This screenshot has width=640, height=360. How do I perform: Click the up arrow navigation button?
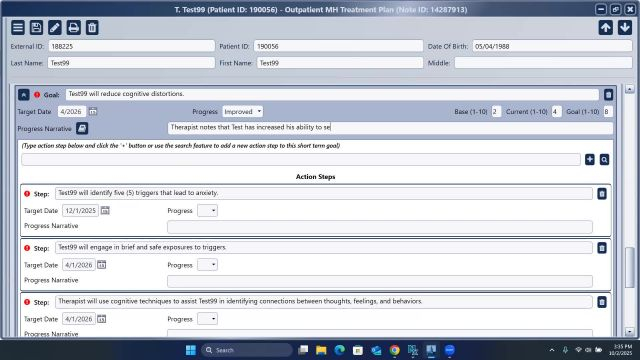(606, 27)
